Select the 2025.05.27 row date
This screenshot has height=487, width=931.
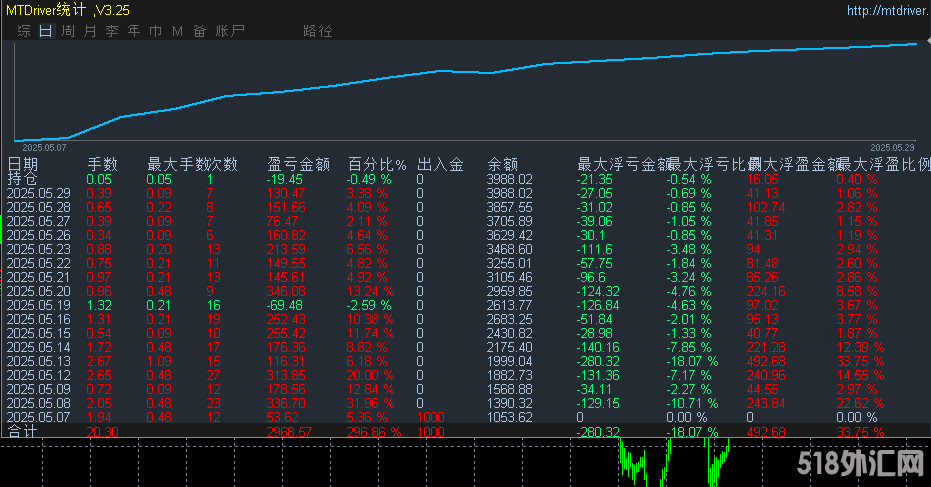(39, 221)
